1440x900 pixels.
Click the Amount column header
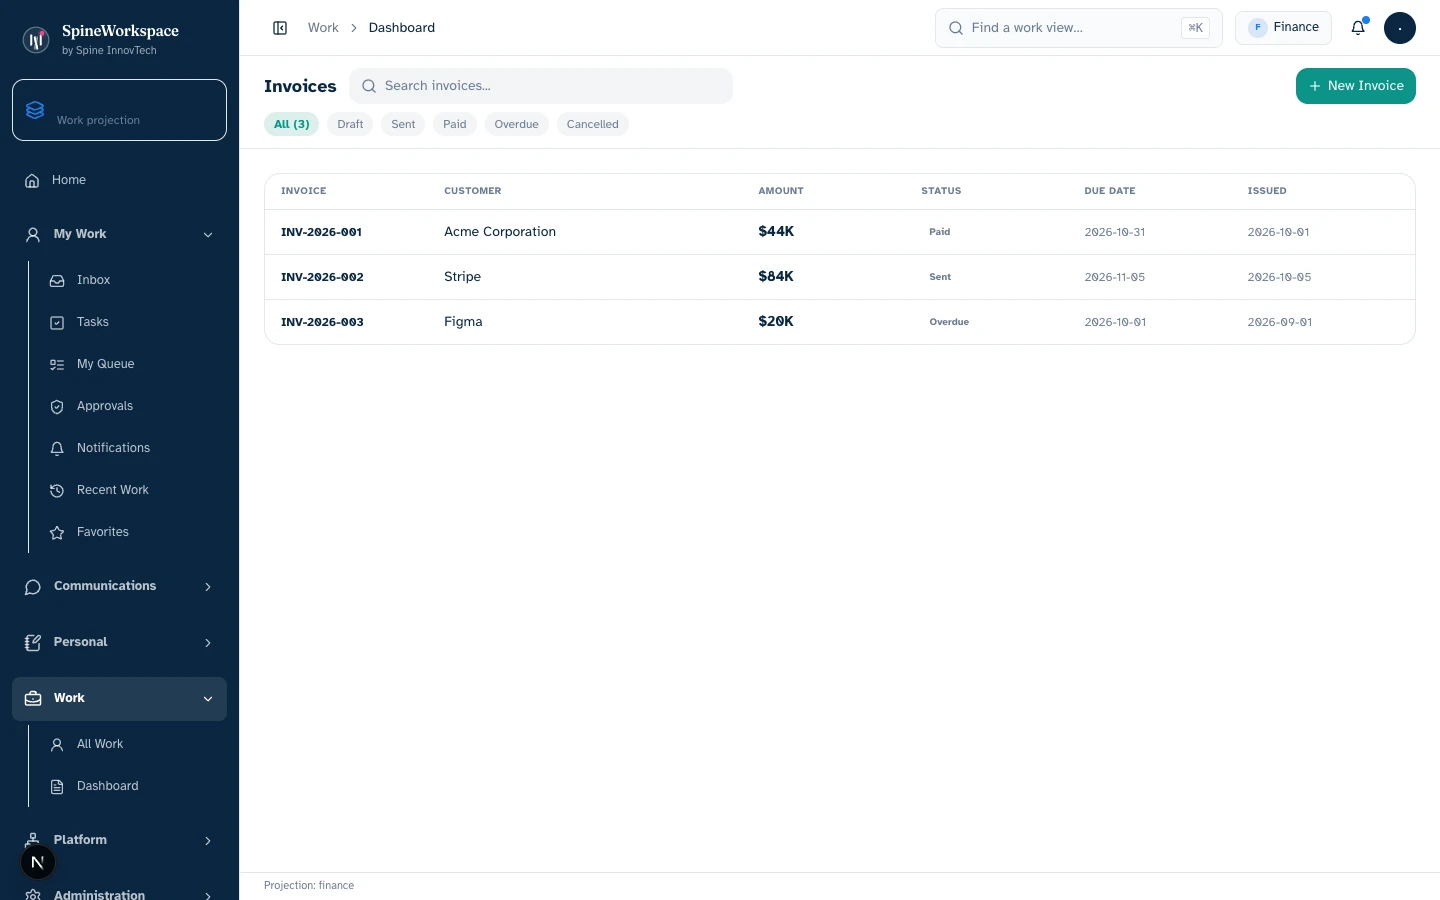(x=781, y=191)
